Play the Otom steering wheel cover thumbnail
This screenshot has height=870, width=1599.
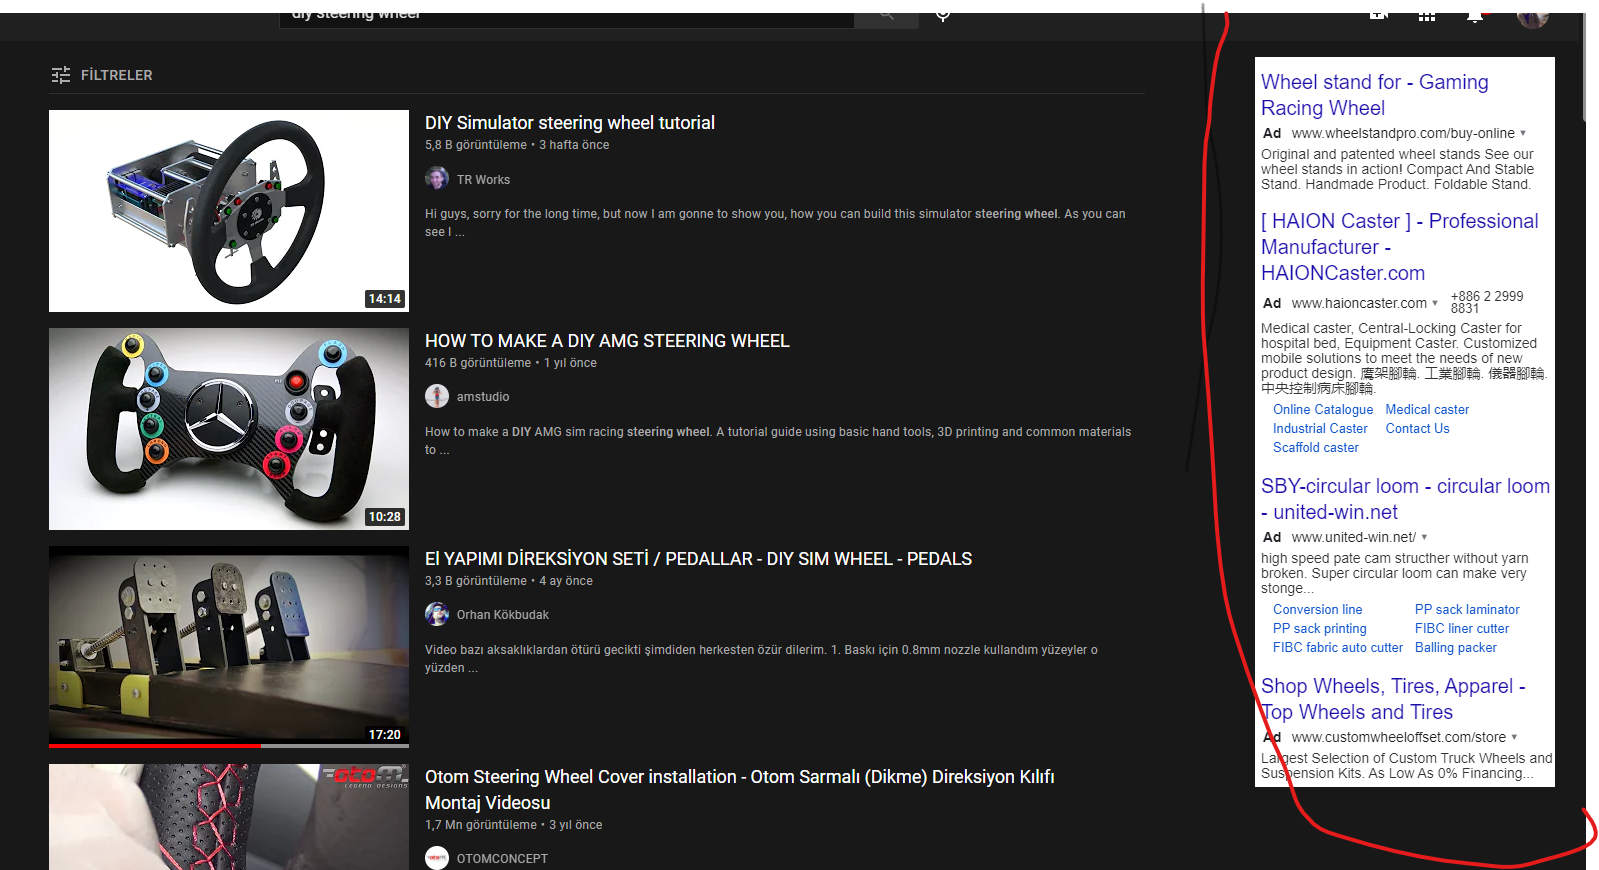point(229,817)
